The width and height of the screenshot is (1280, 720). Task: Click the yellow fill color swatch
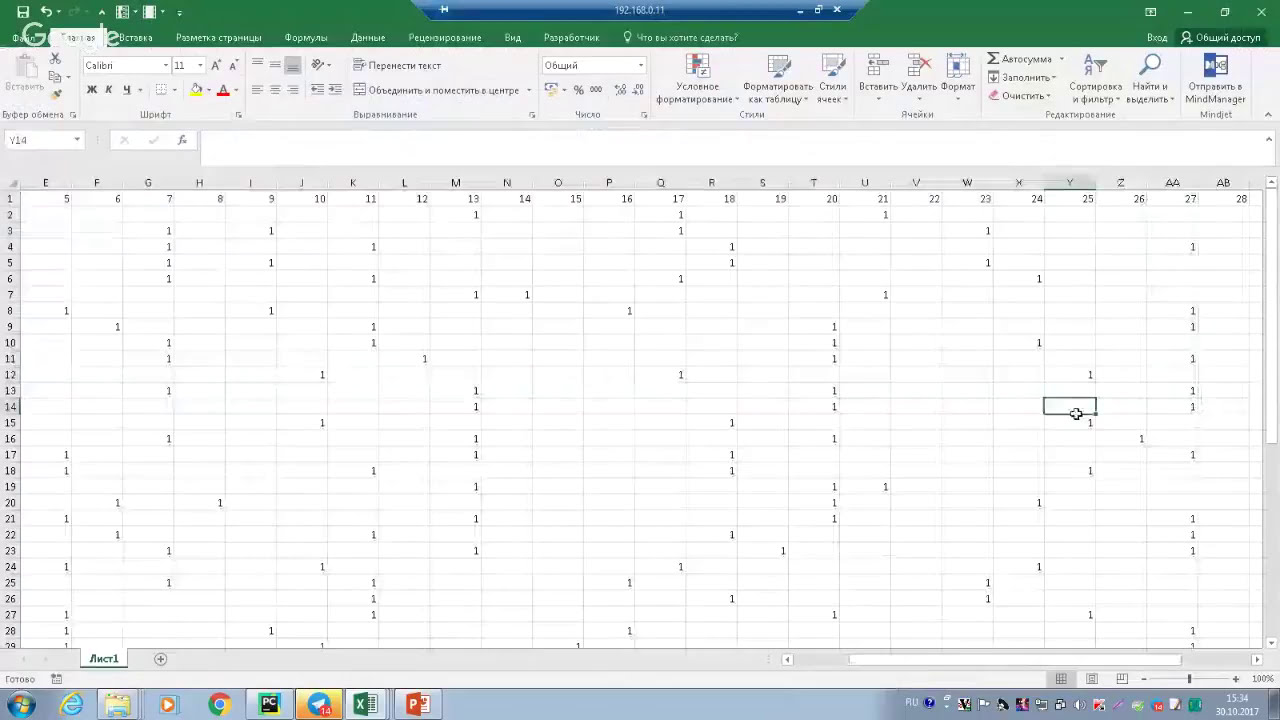[197, 90]
